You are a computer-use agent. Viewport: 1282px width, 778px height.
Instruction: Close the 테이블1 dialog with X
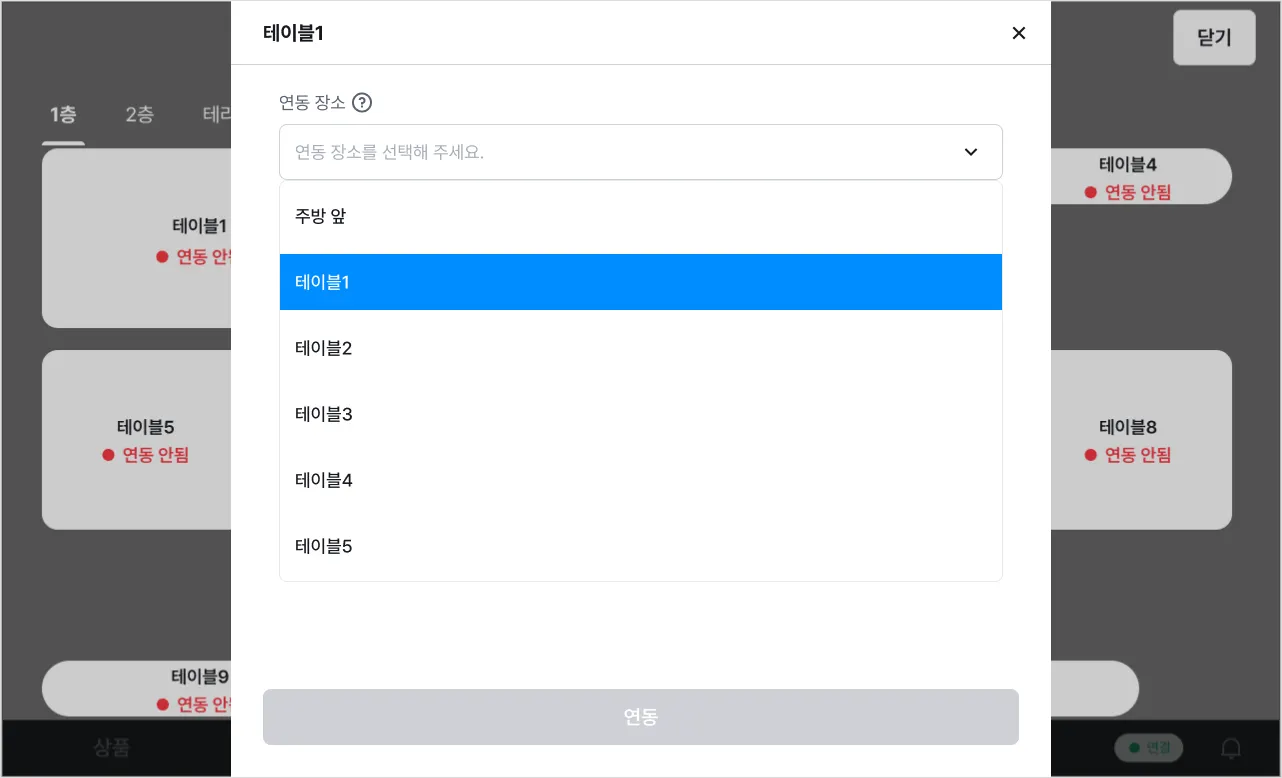point(1018,33)
